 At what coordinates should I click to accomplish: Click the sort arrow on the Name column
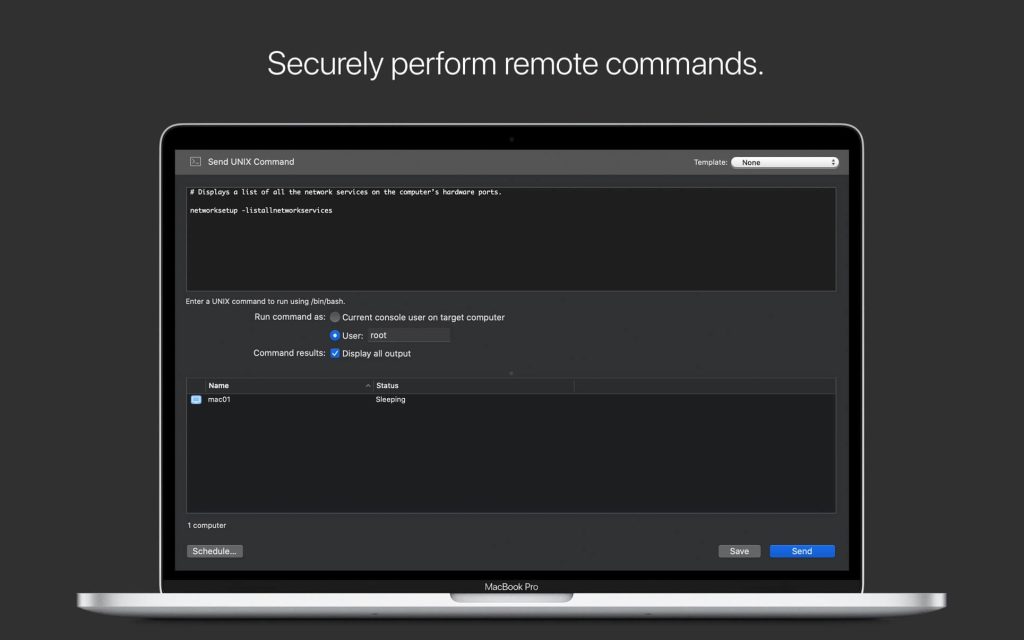pyautogui.click(x=367, y=385)
